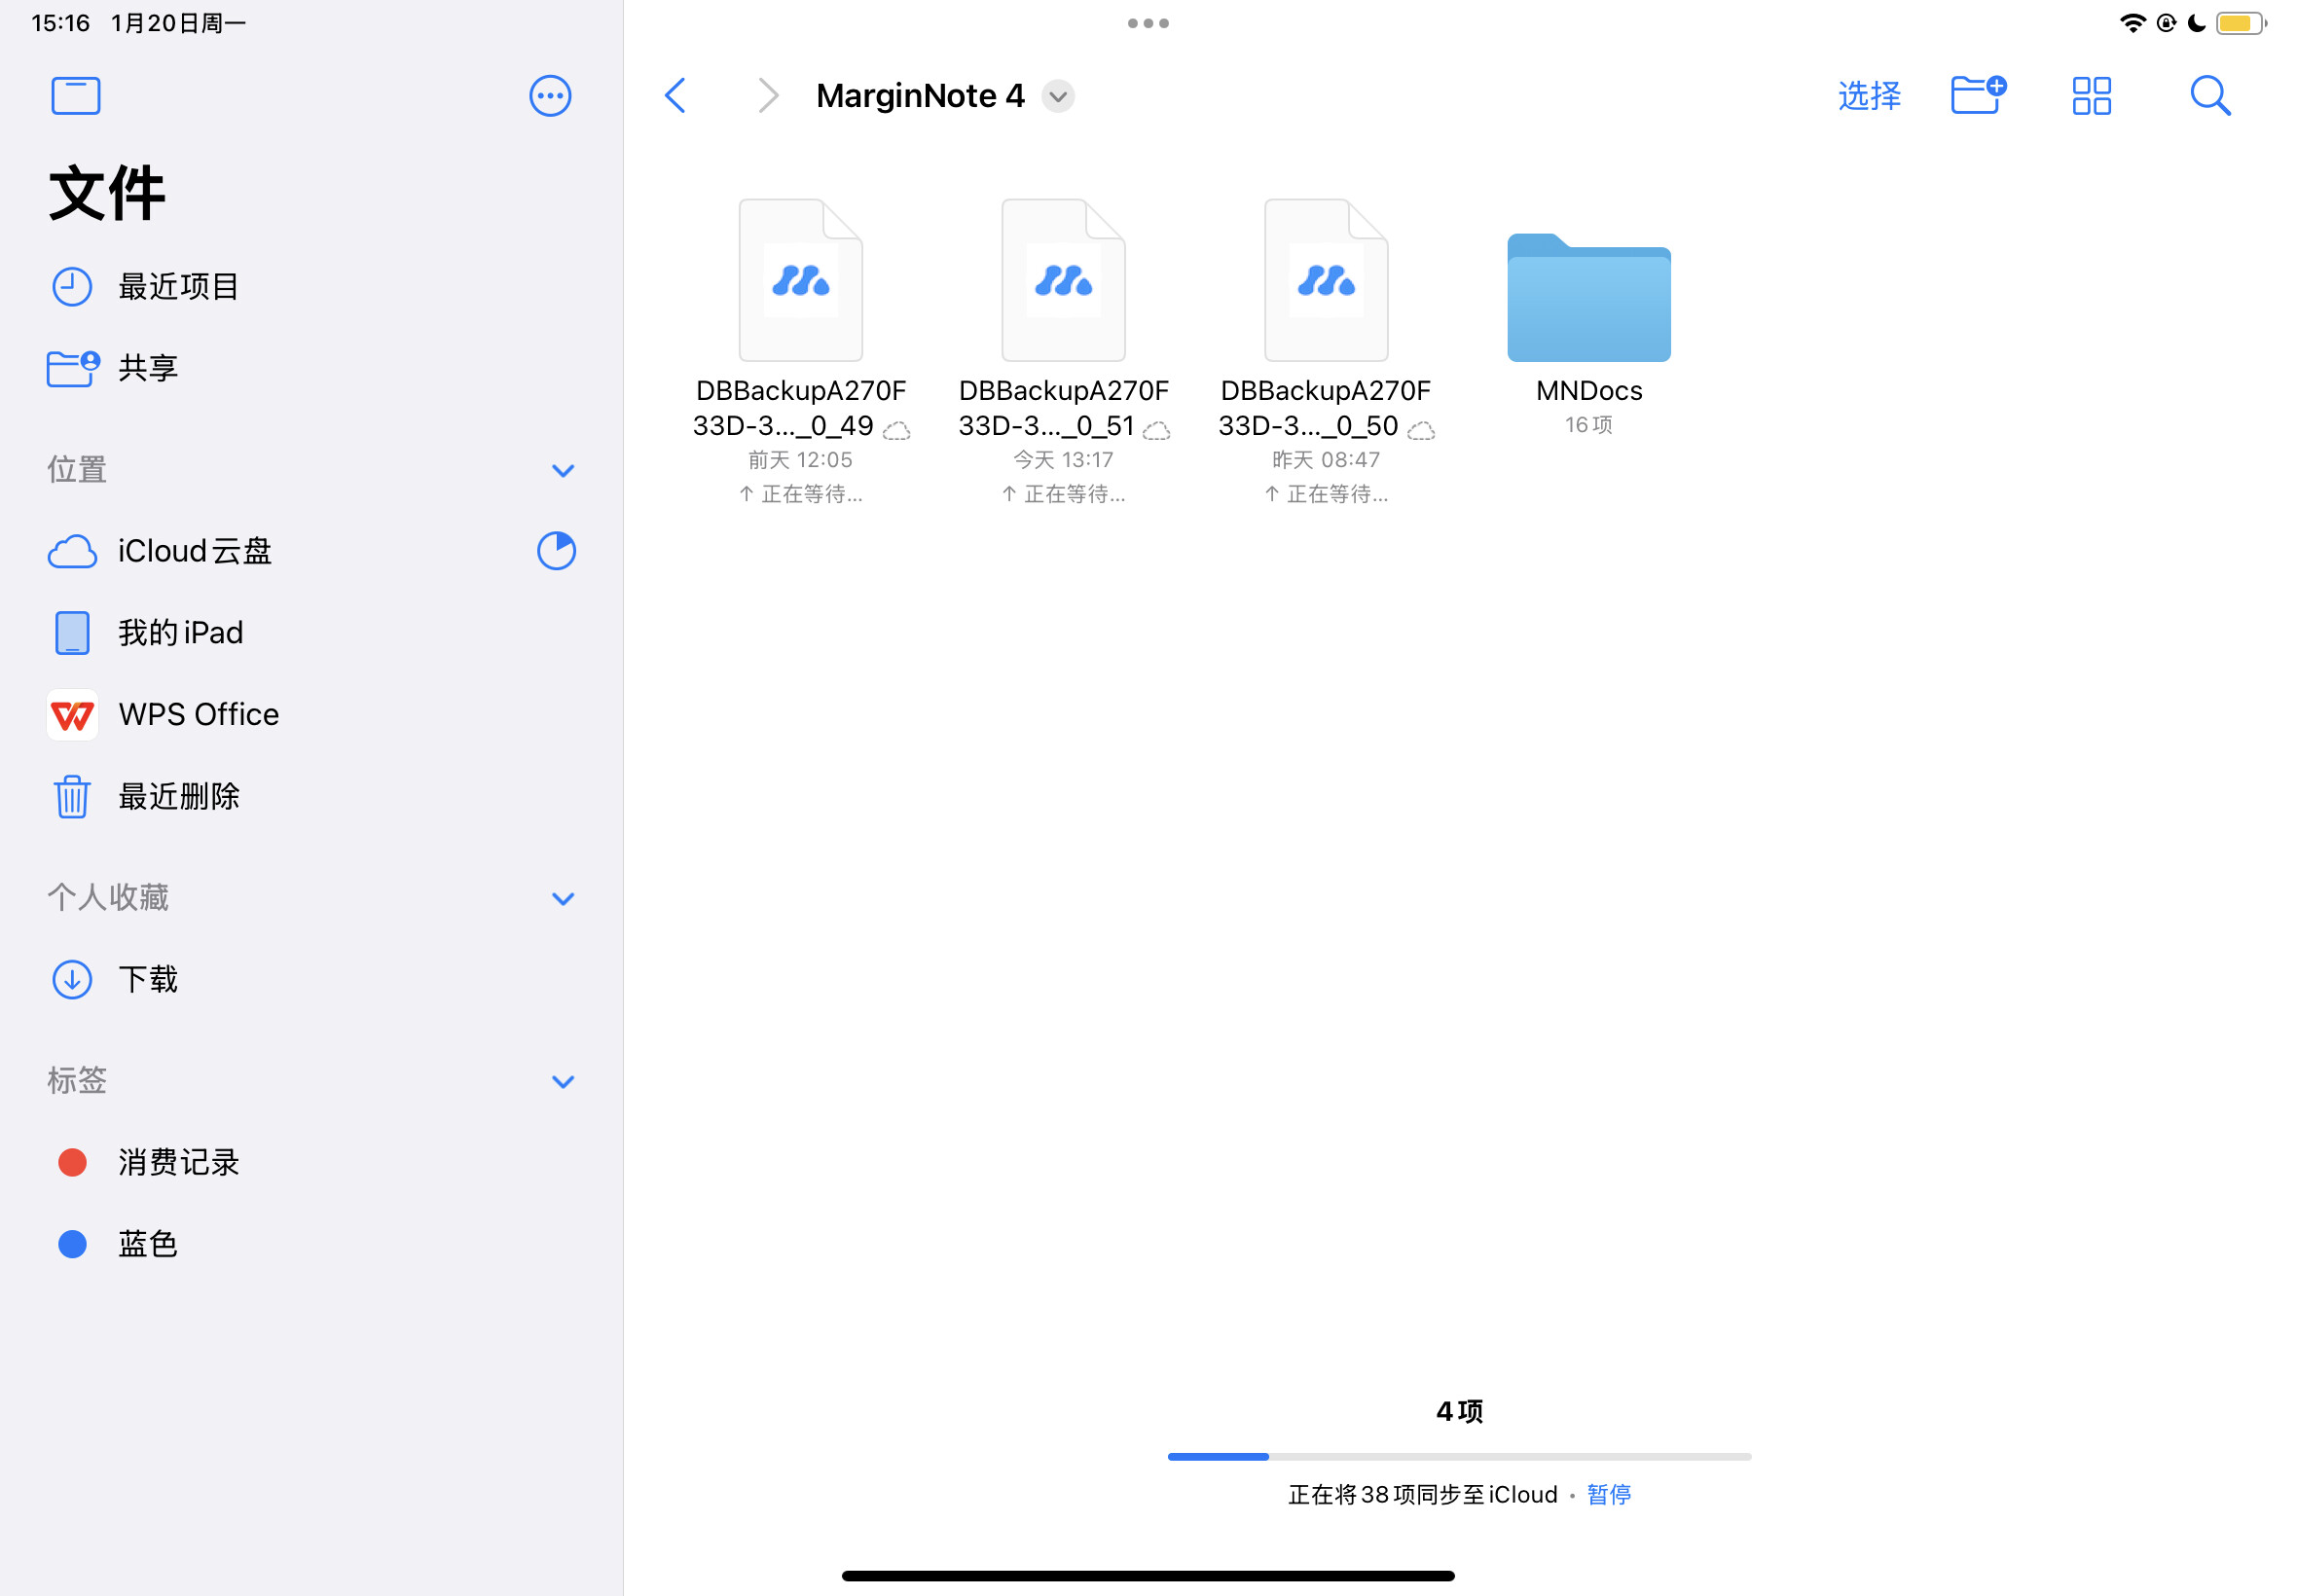Tap cloud status icon beside _0_50
Screen dimensions: 2297x1596
tap(1421, 431)
